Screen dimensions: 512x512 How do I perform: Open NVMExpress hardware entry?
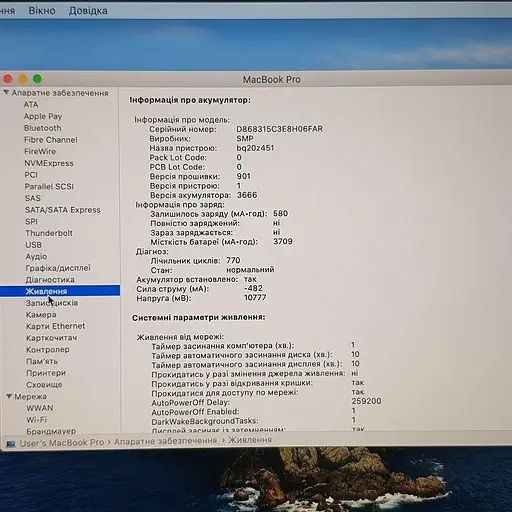click(x=49, y=163)
